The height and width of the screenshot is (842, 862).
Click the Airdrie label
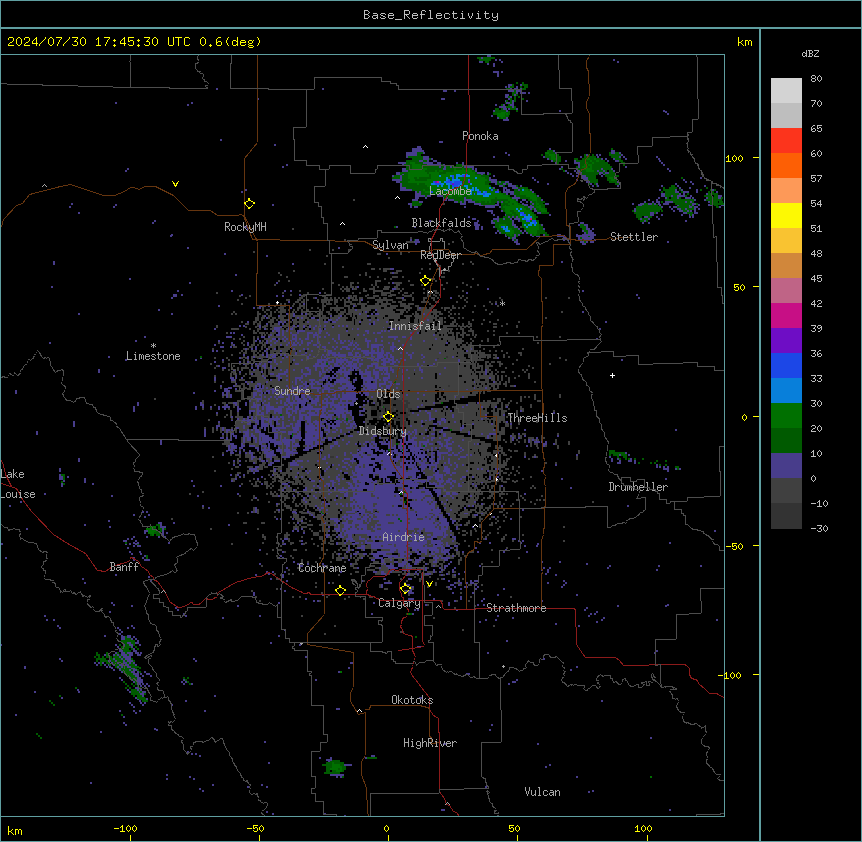pyautogui.click(x=404, y=537)
